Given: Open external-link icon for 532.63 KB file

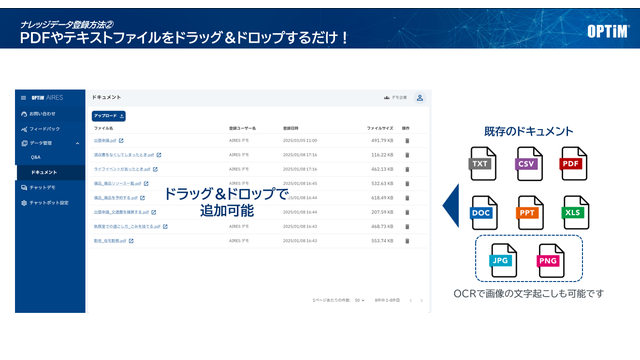Looking at the screenshot, I should 146,183.
